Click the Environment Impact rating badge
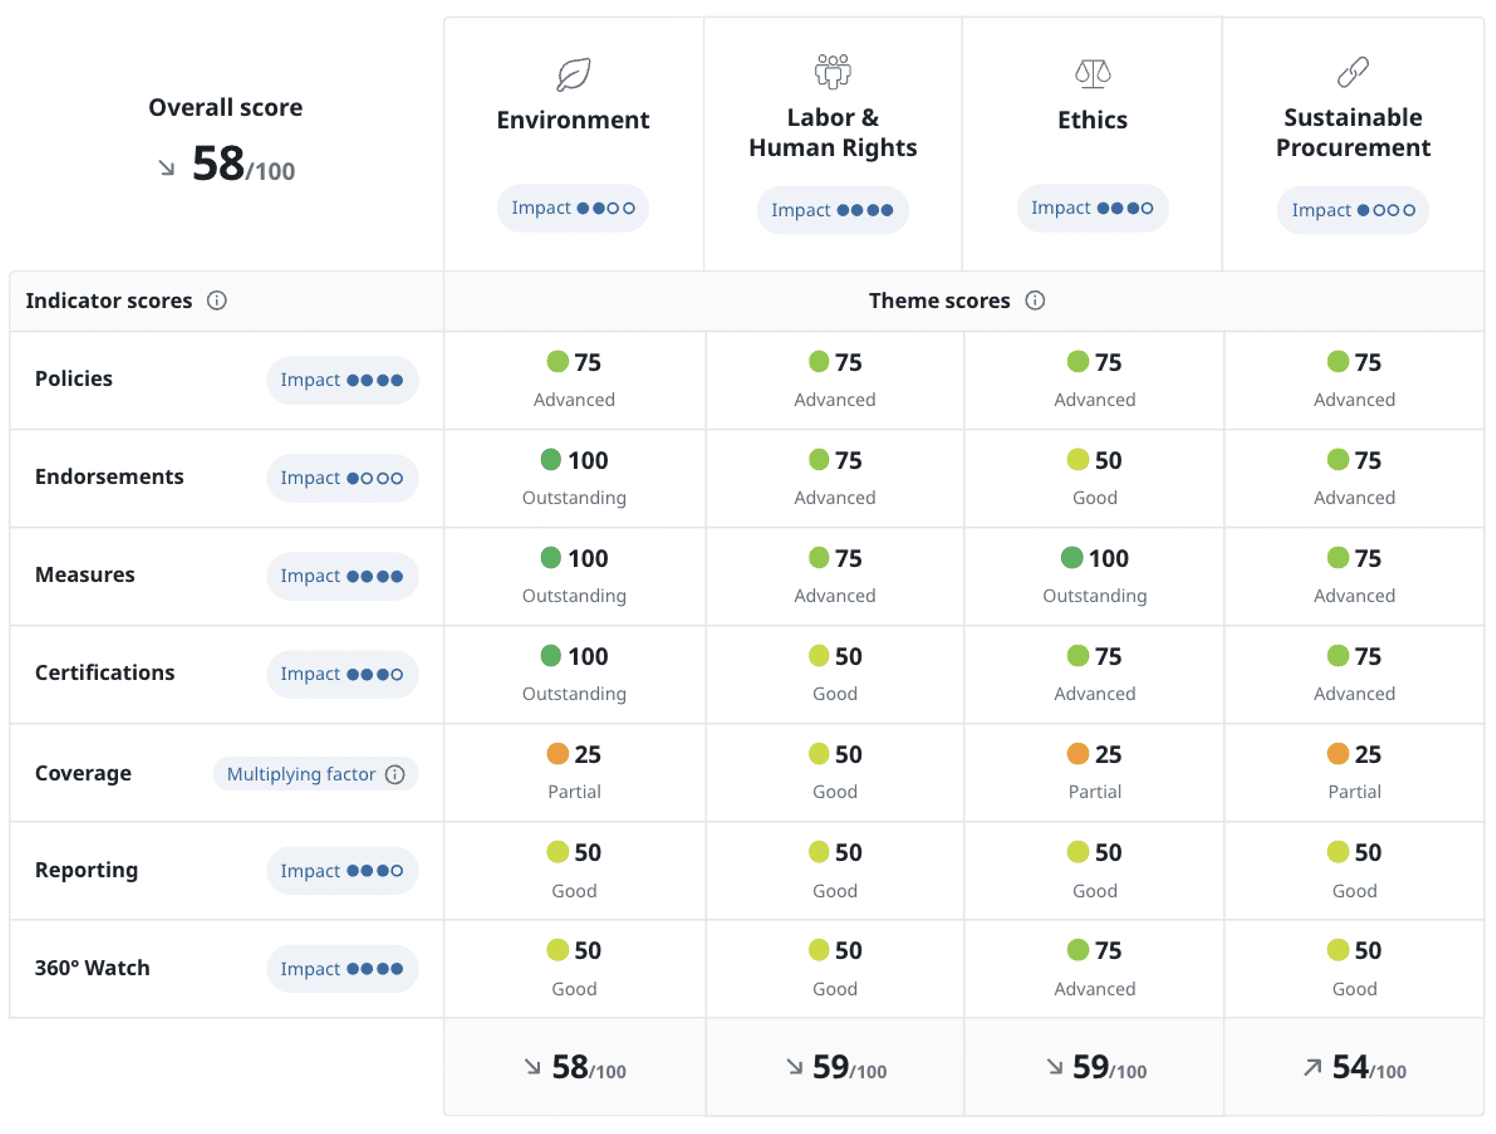This screenshot has width=1496, height=1134. [572, 207]
